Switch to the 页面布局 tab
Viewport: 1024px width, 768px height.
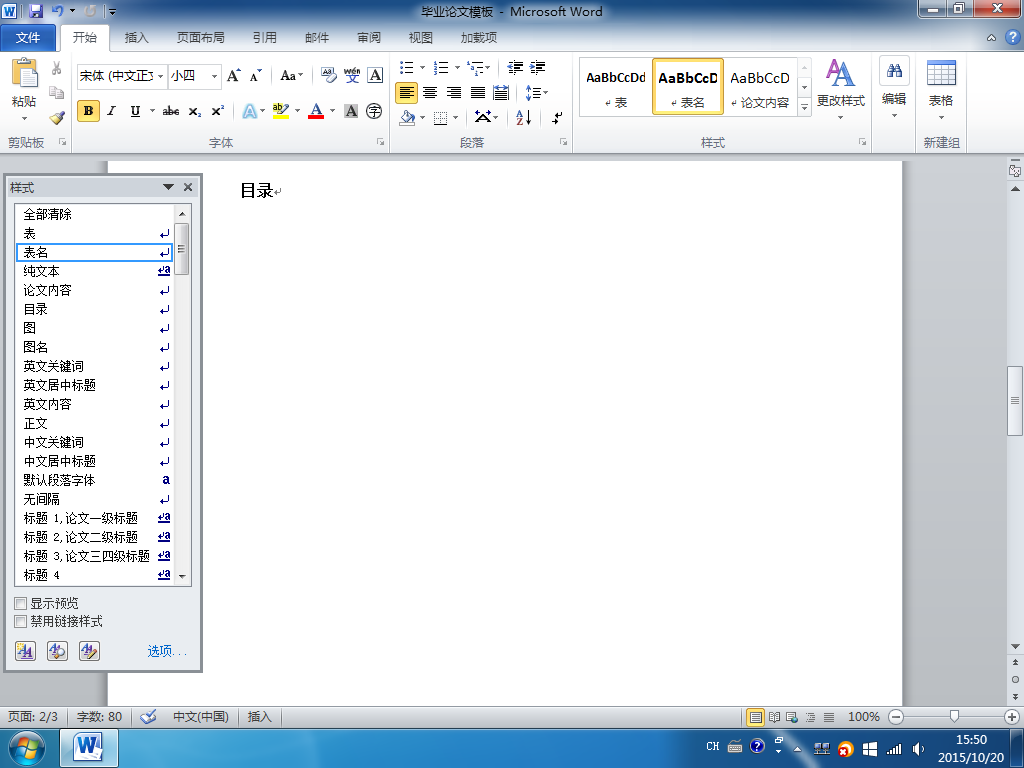coord(200,37)
